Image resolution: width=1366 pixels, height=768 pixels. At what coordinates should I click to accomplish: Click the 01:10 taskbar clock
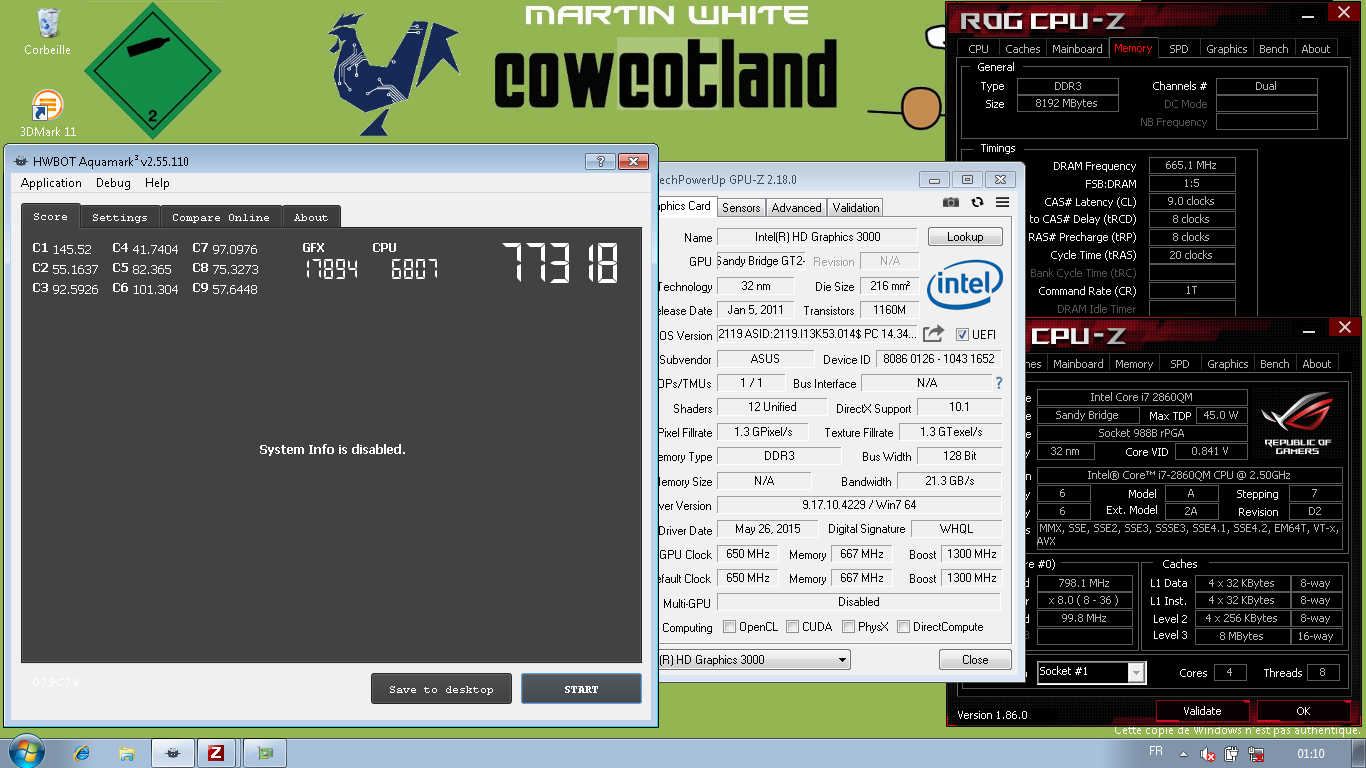1311,753
